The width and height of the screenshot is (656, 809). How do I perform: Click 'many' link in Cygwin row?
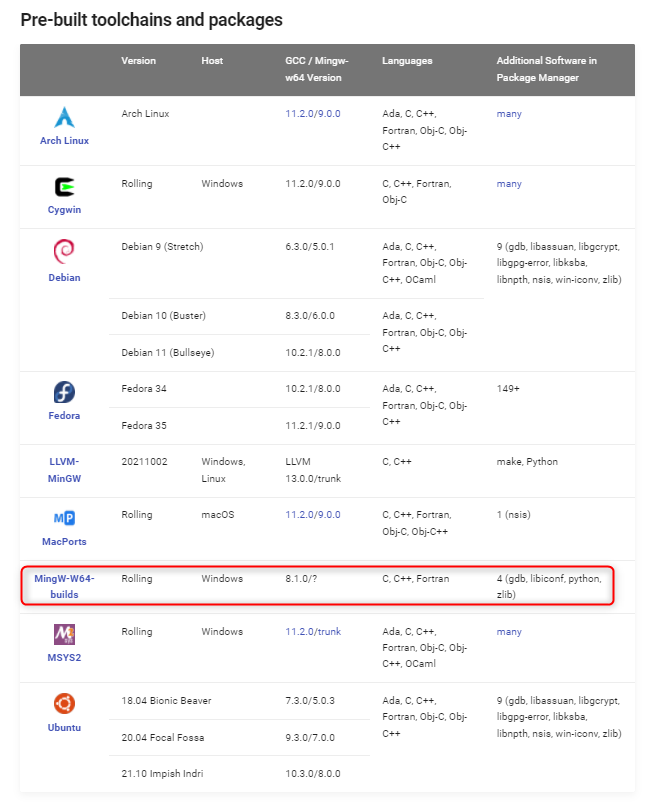[509, 184]
